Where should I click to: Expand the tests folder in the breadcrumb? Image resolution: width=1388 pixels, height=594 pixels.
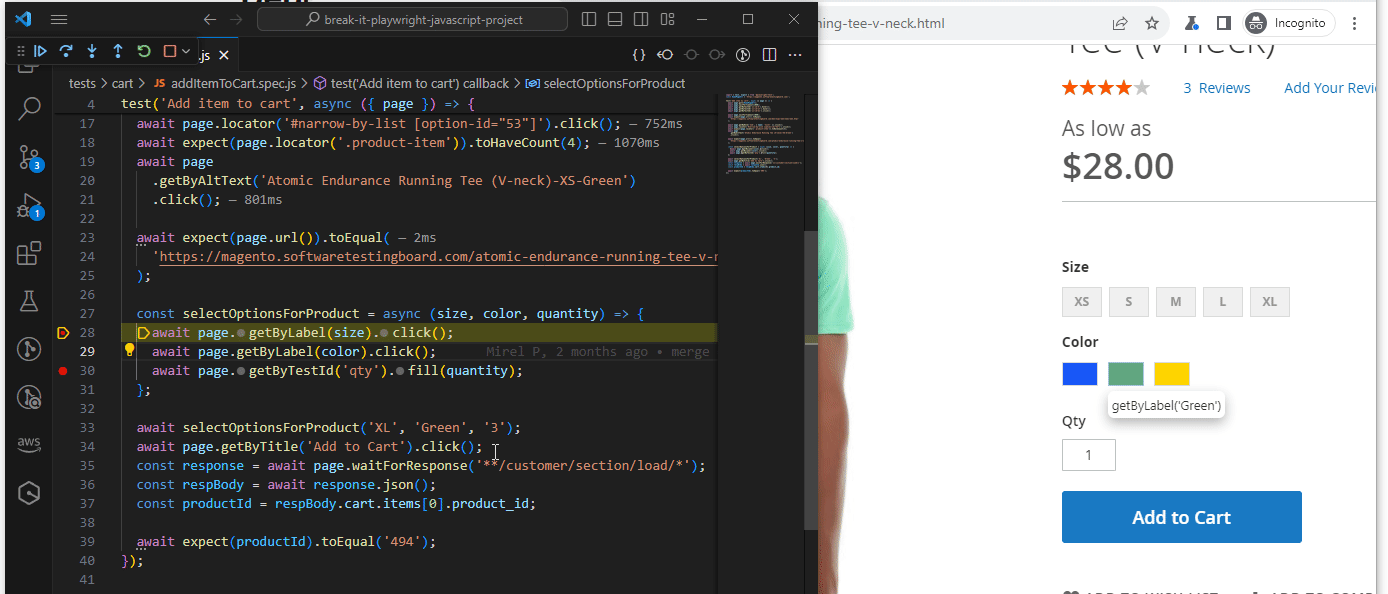coord(82,83)
